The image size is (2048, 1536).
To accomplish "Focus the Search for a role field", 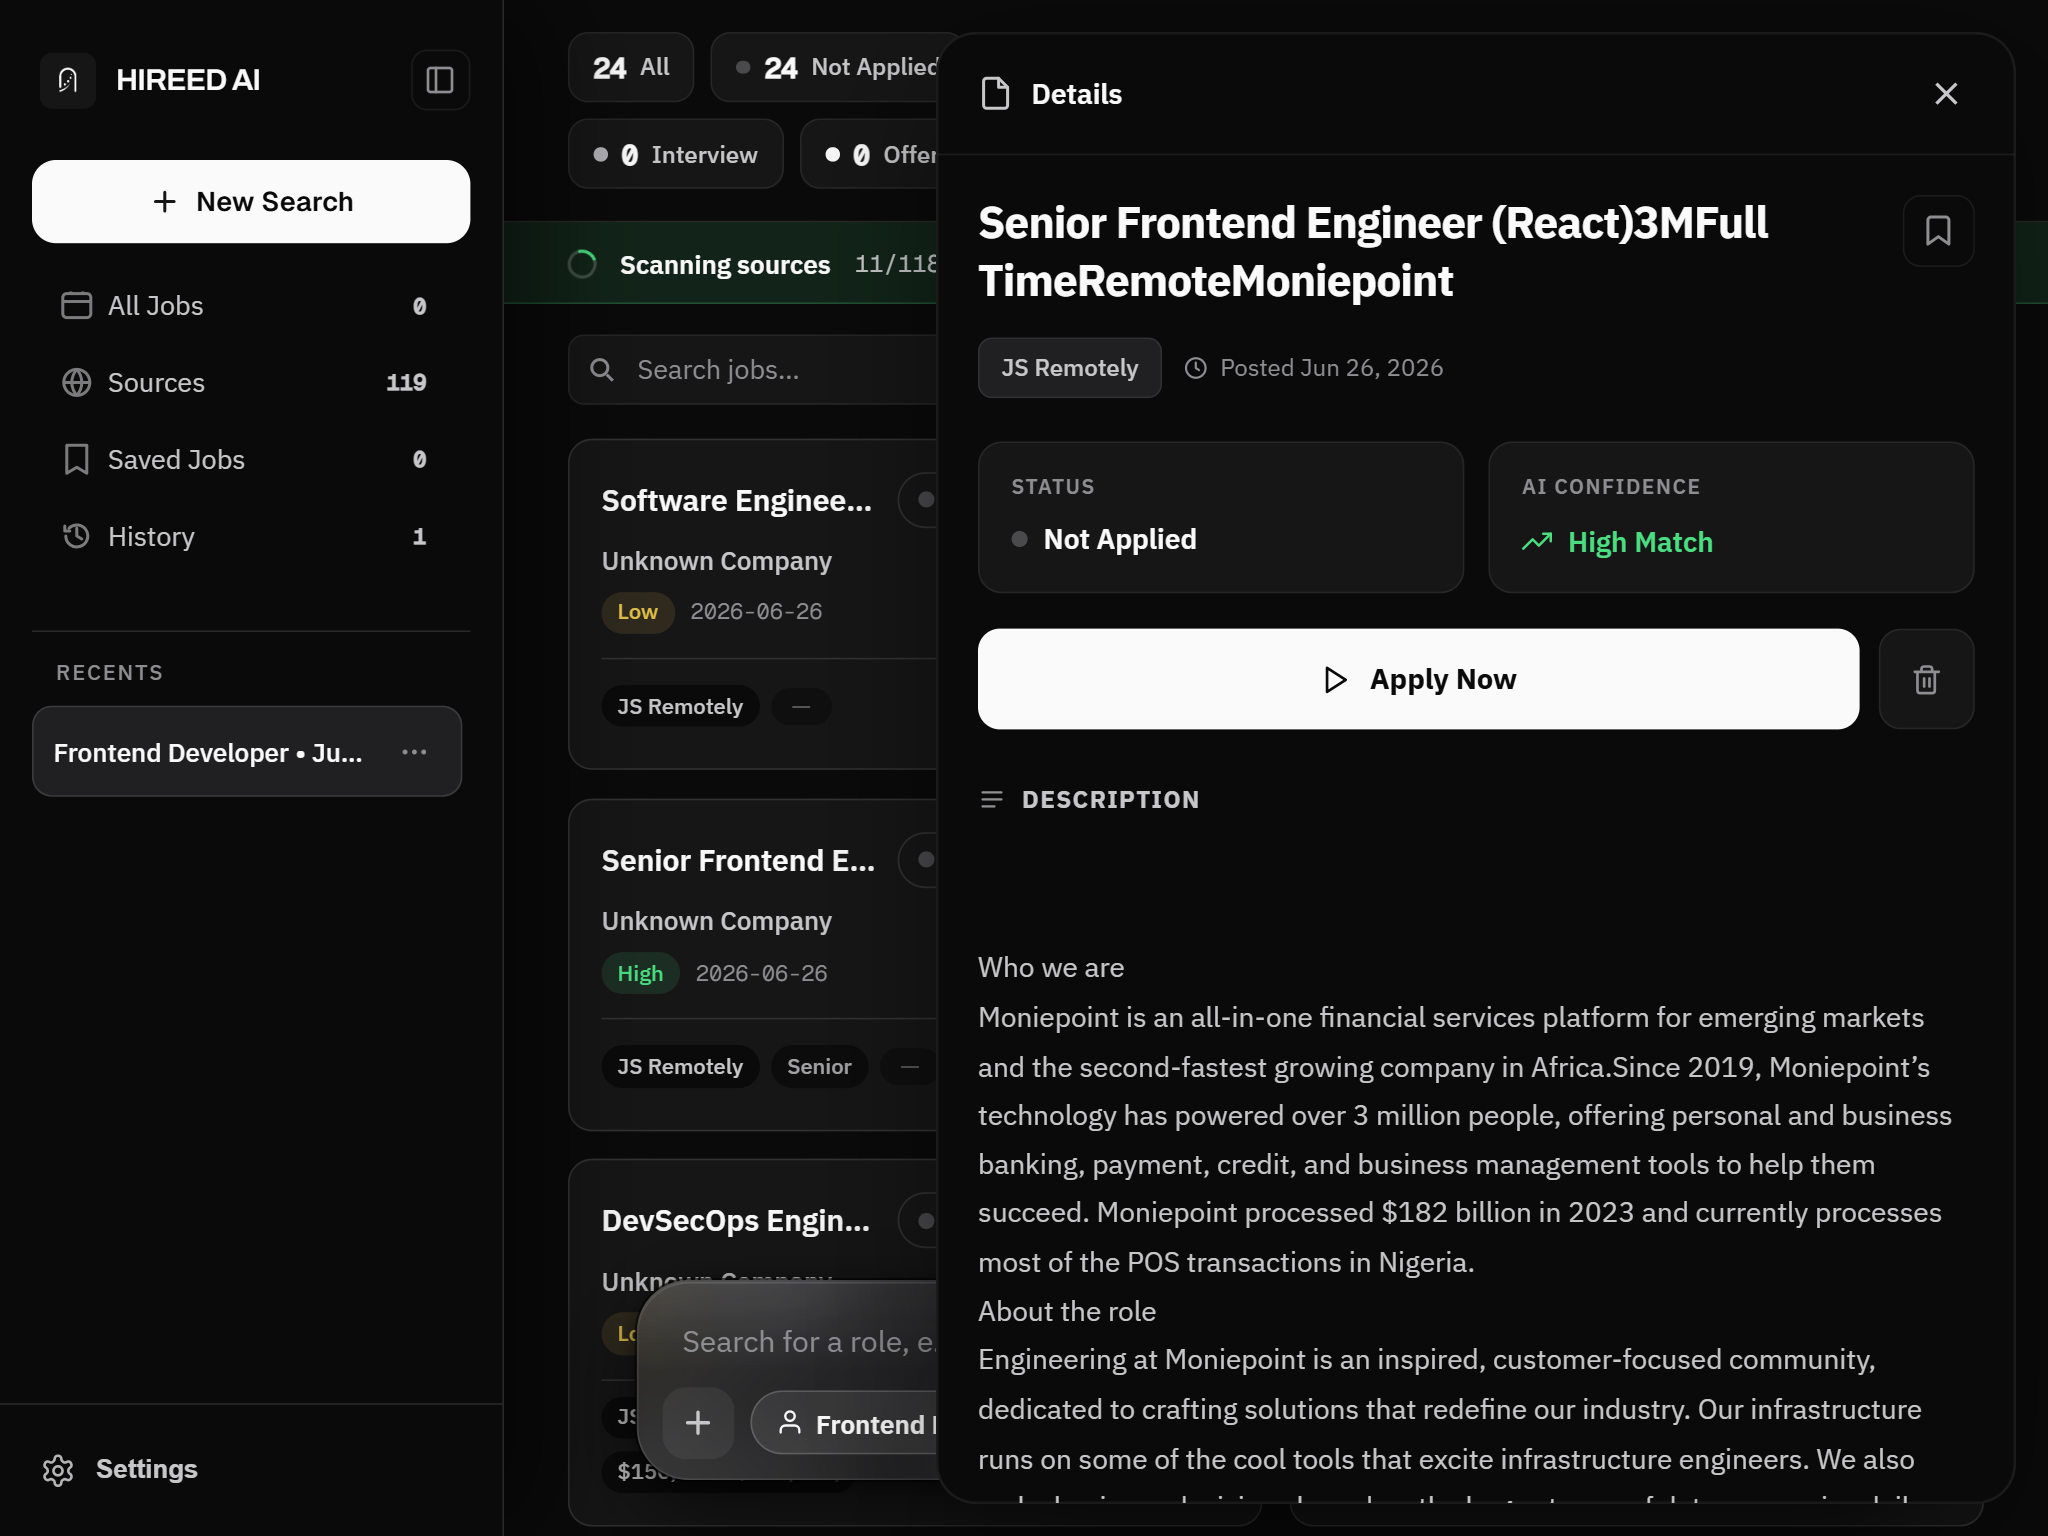I will click(810, 1342).
